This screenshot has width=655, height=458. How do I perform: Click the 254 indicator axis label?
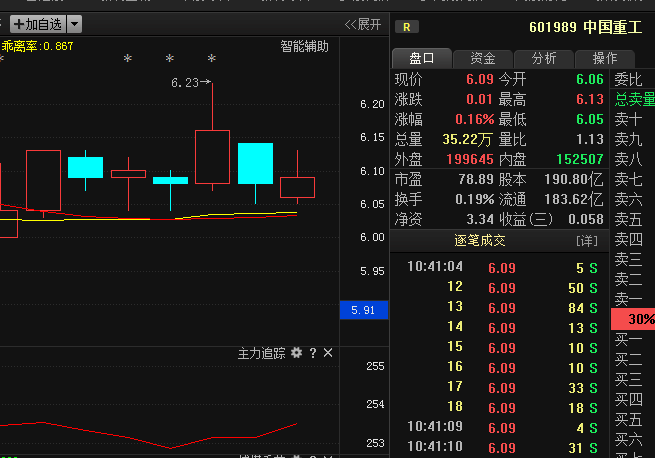coord(375,404)
